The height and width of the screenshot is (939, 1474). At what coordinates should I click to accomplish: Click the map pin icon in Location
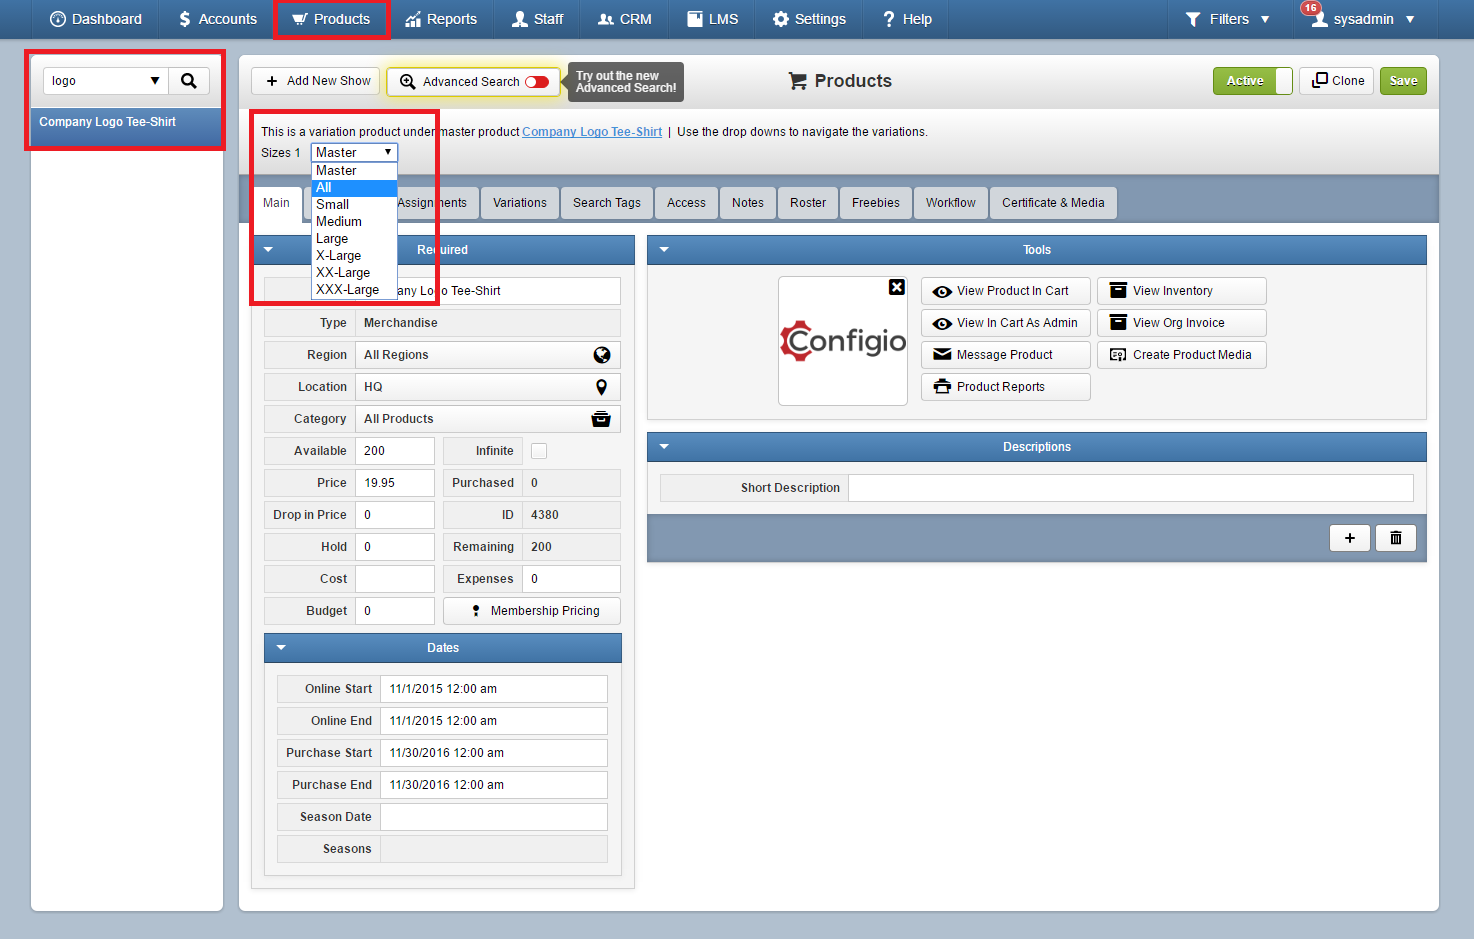click(x=601, y=387)
